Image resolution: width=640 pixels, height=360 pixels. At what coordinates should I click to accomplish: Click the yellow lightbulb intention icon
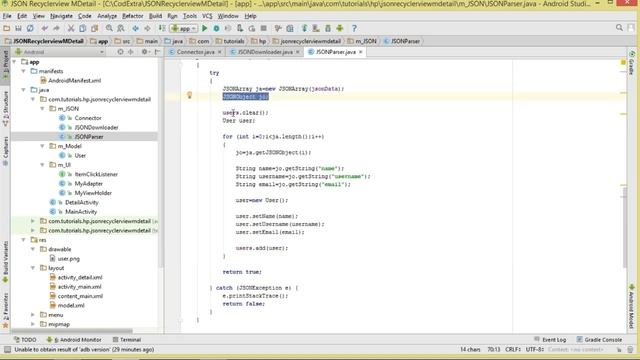click(189, 95)
